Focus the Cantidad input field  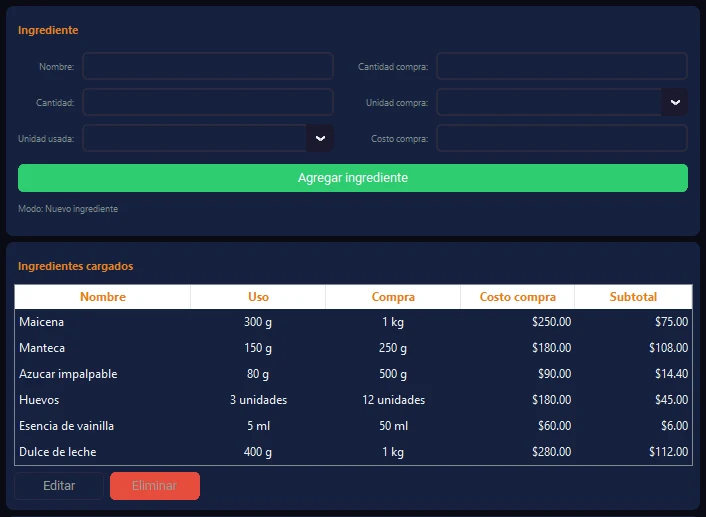pyautogui.click(x=208, y=102)
